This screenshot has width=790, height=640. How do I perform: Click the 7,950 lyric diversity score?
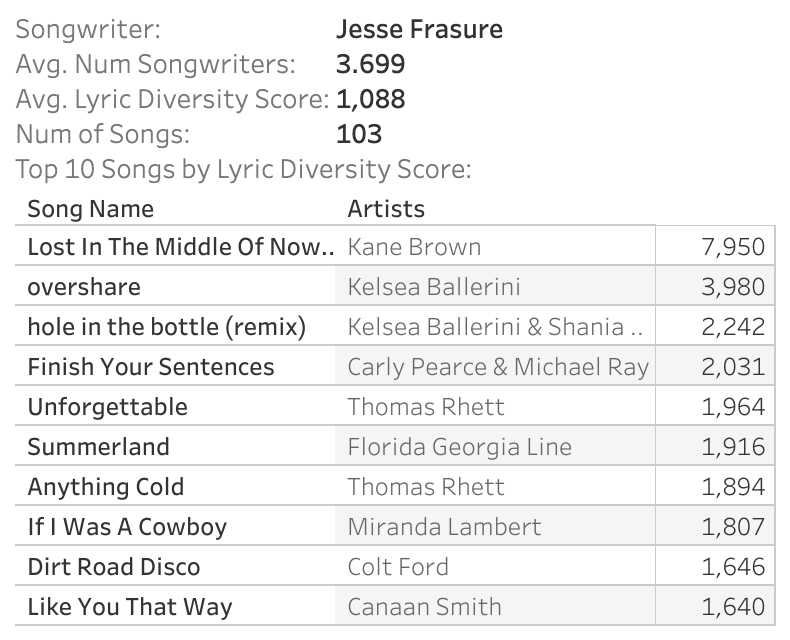pyautogui.click(x=733, y=247)
